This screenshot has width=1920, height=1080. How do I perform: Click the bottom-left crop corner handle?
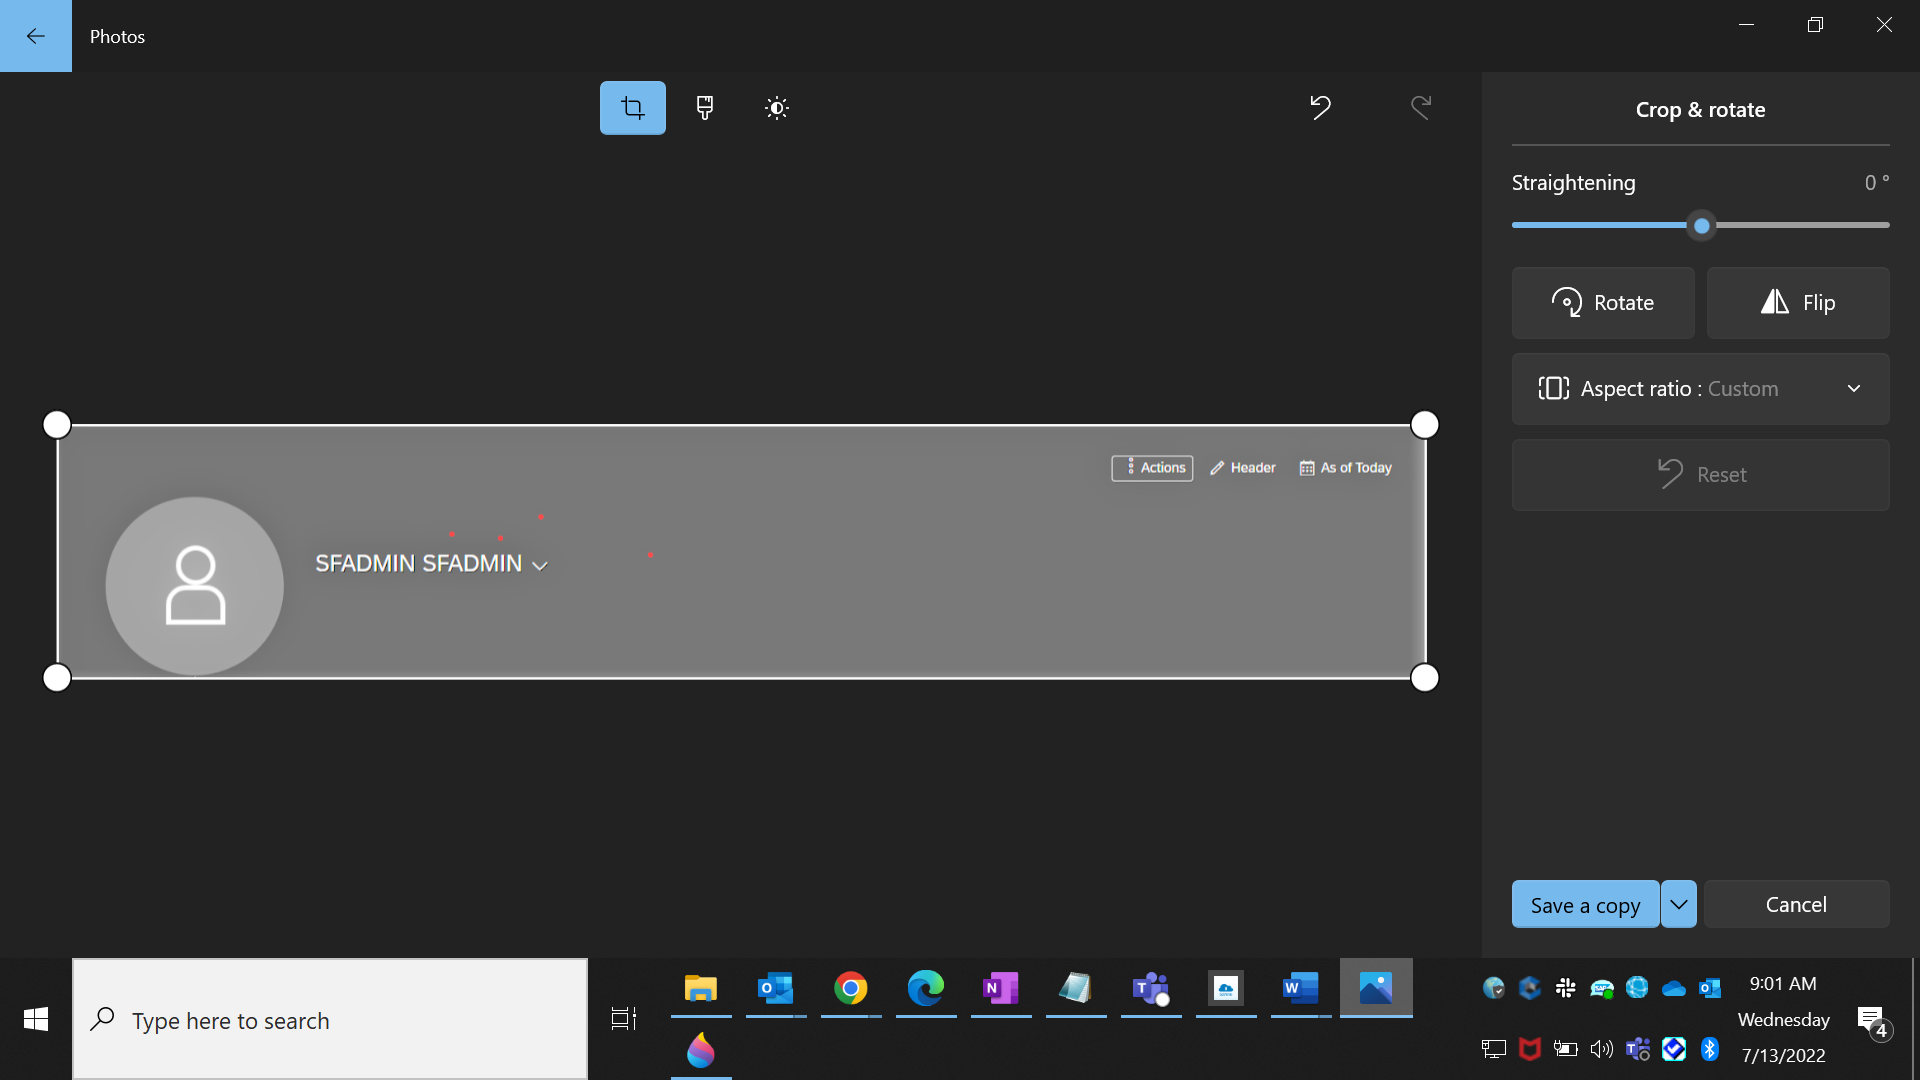[57, 678]
